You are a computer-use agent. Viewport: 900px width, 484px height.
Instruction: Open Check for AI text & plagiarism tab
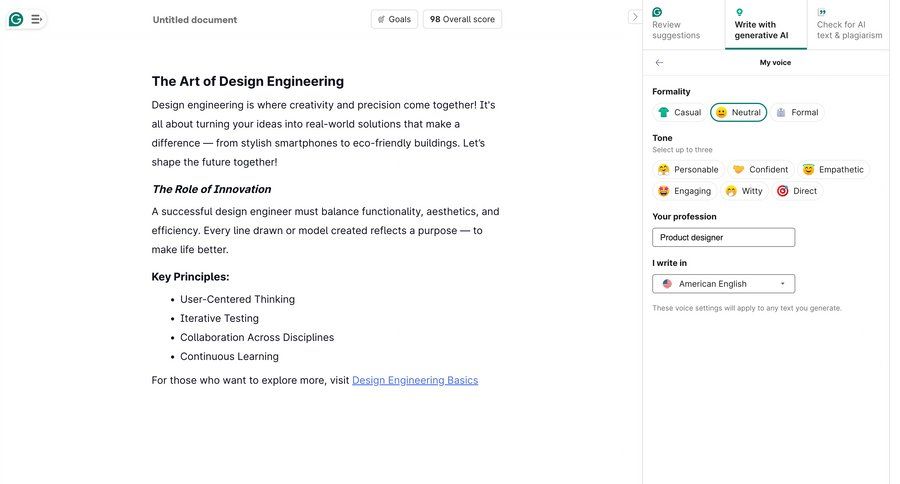coord(849,25)
